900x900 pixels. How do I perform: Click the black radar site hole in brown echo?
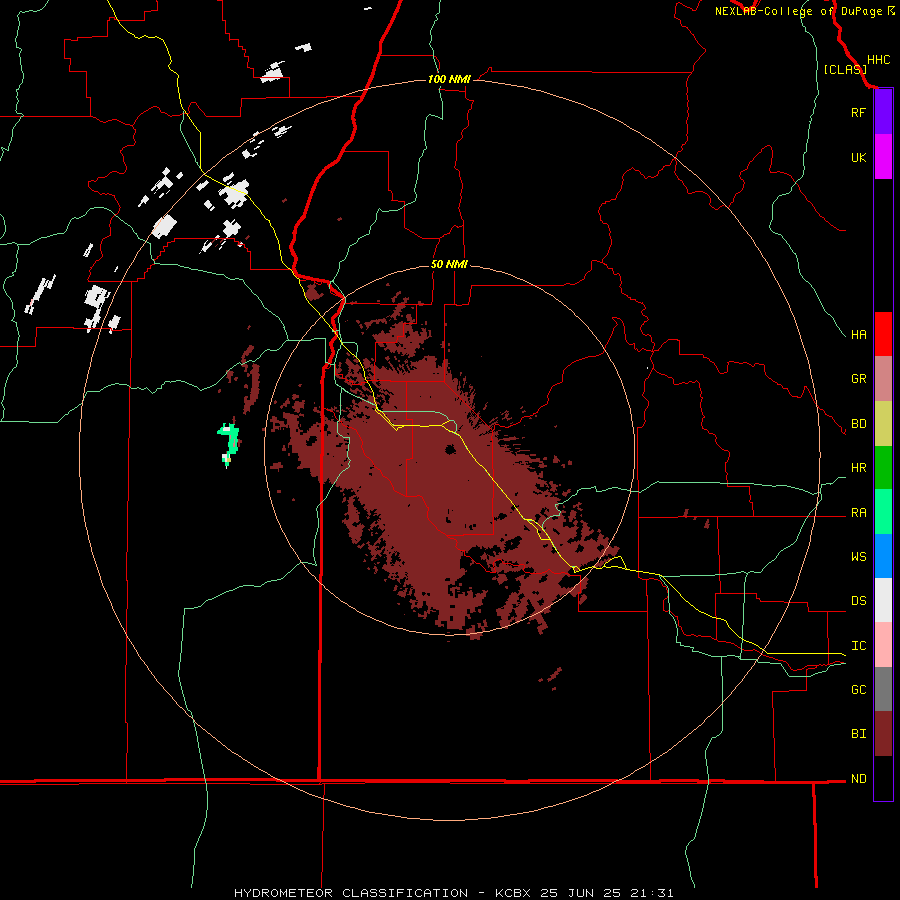pos(451,450)
